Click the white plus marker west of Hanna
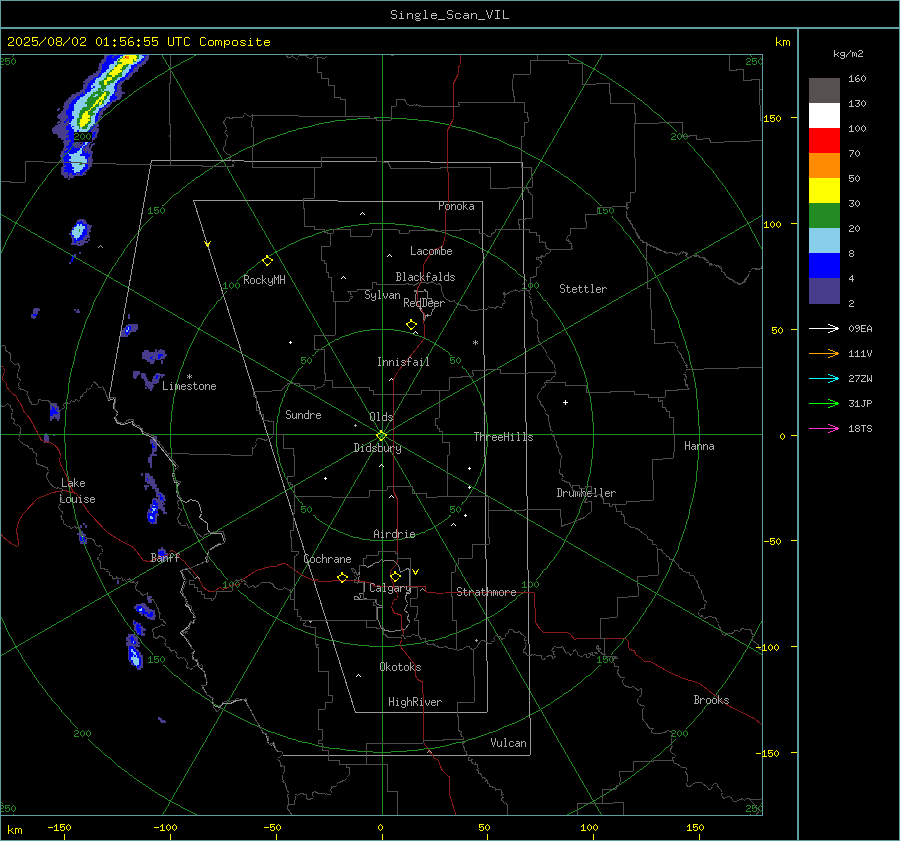This screenshot has width=900, height=841. click(565, 402)
